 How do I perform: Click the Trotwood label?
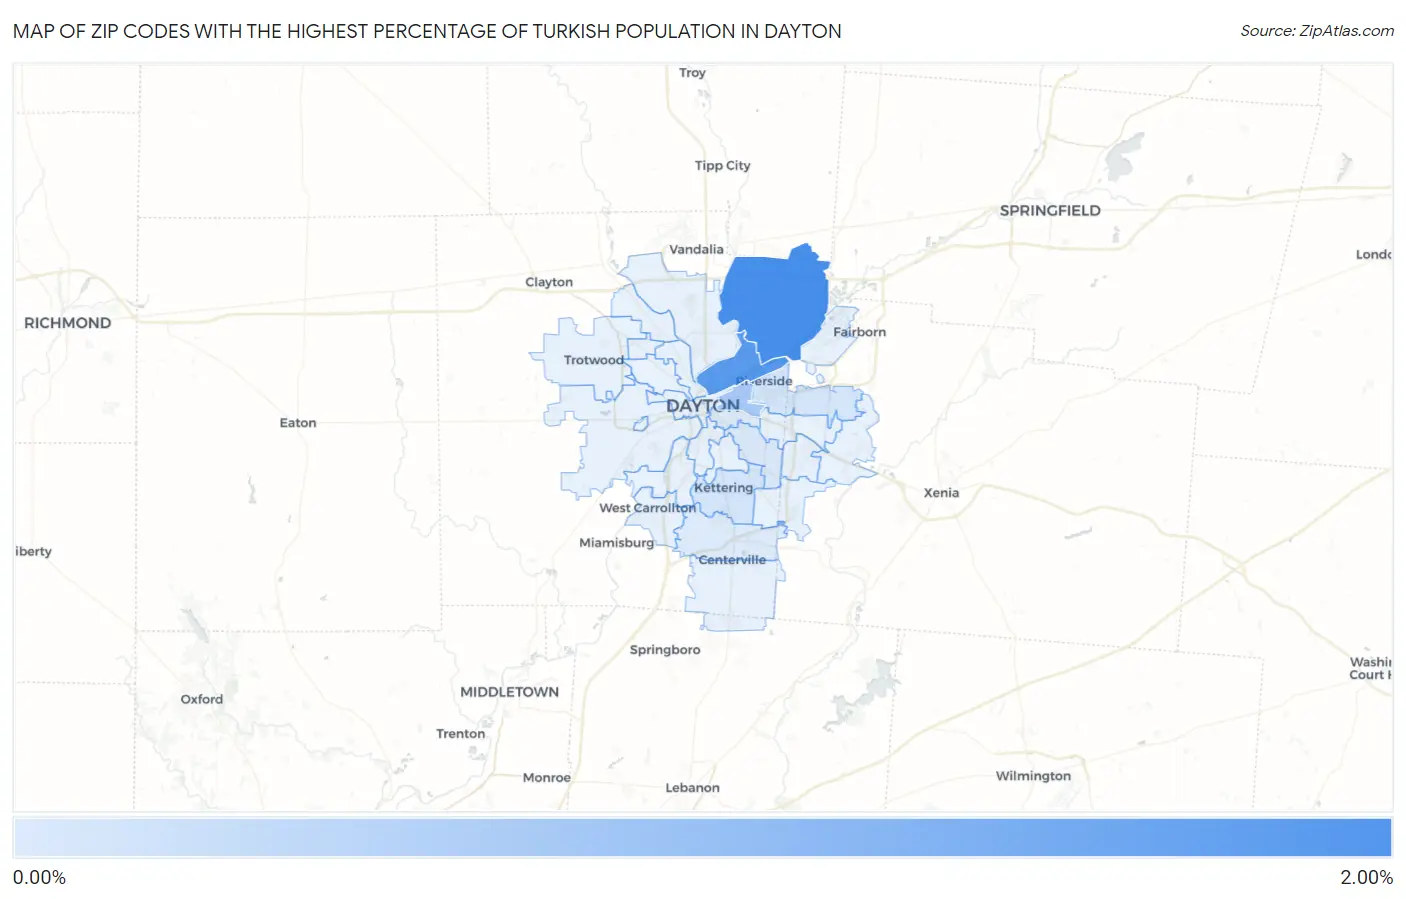(593, 360)
